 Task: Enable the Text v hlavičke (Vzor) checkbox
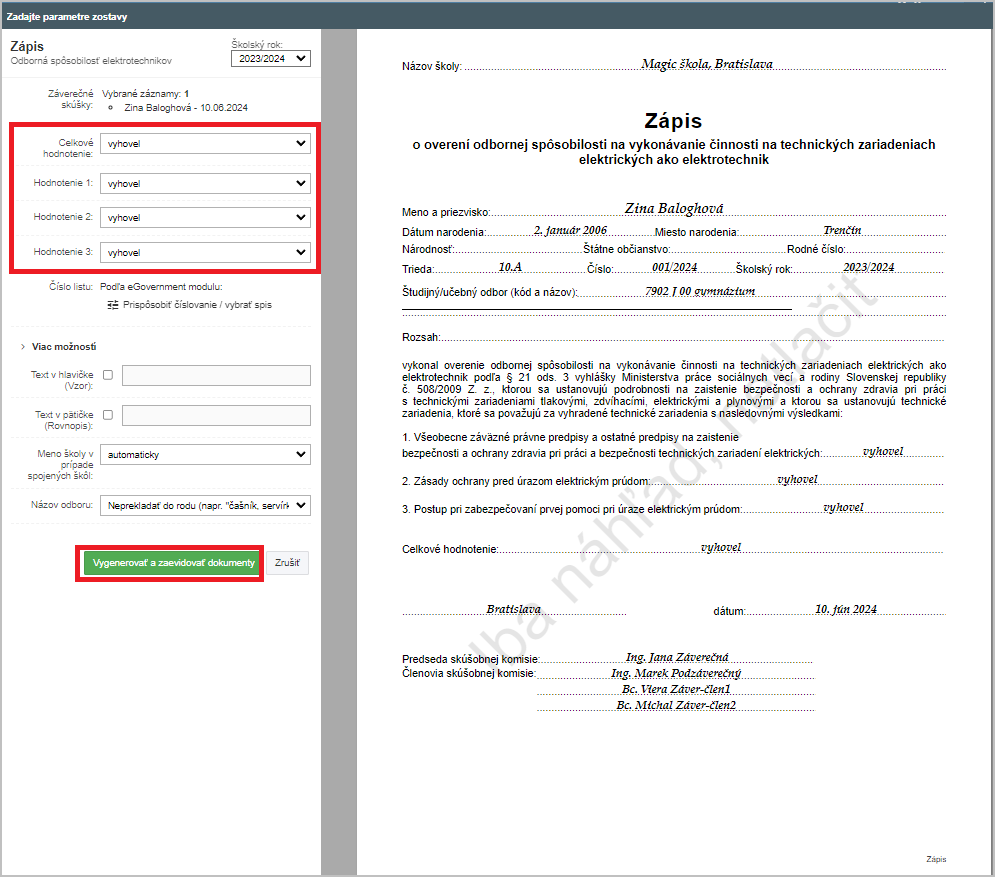click(108, 375)
